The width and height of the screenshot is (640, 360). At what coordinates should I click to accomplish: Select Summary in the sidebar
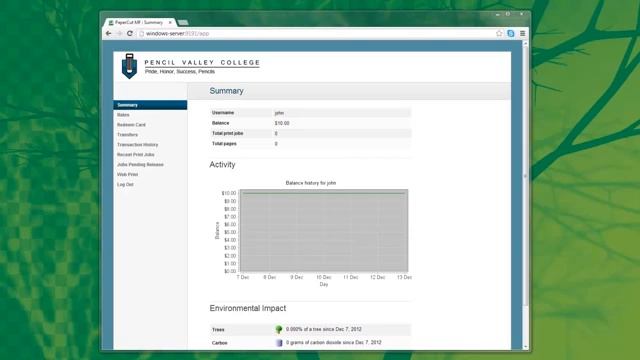pos(150,105)
